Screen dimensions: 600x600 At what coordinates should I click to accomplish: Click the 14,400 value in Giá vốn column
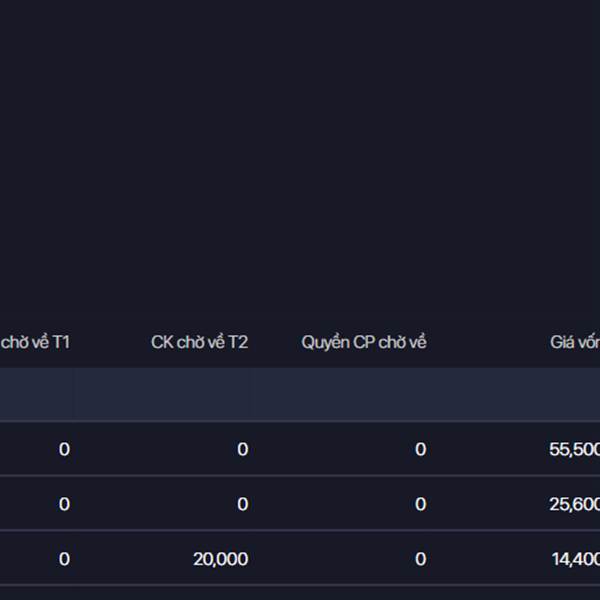click(575, 559)
